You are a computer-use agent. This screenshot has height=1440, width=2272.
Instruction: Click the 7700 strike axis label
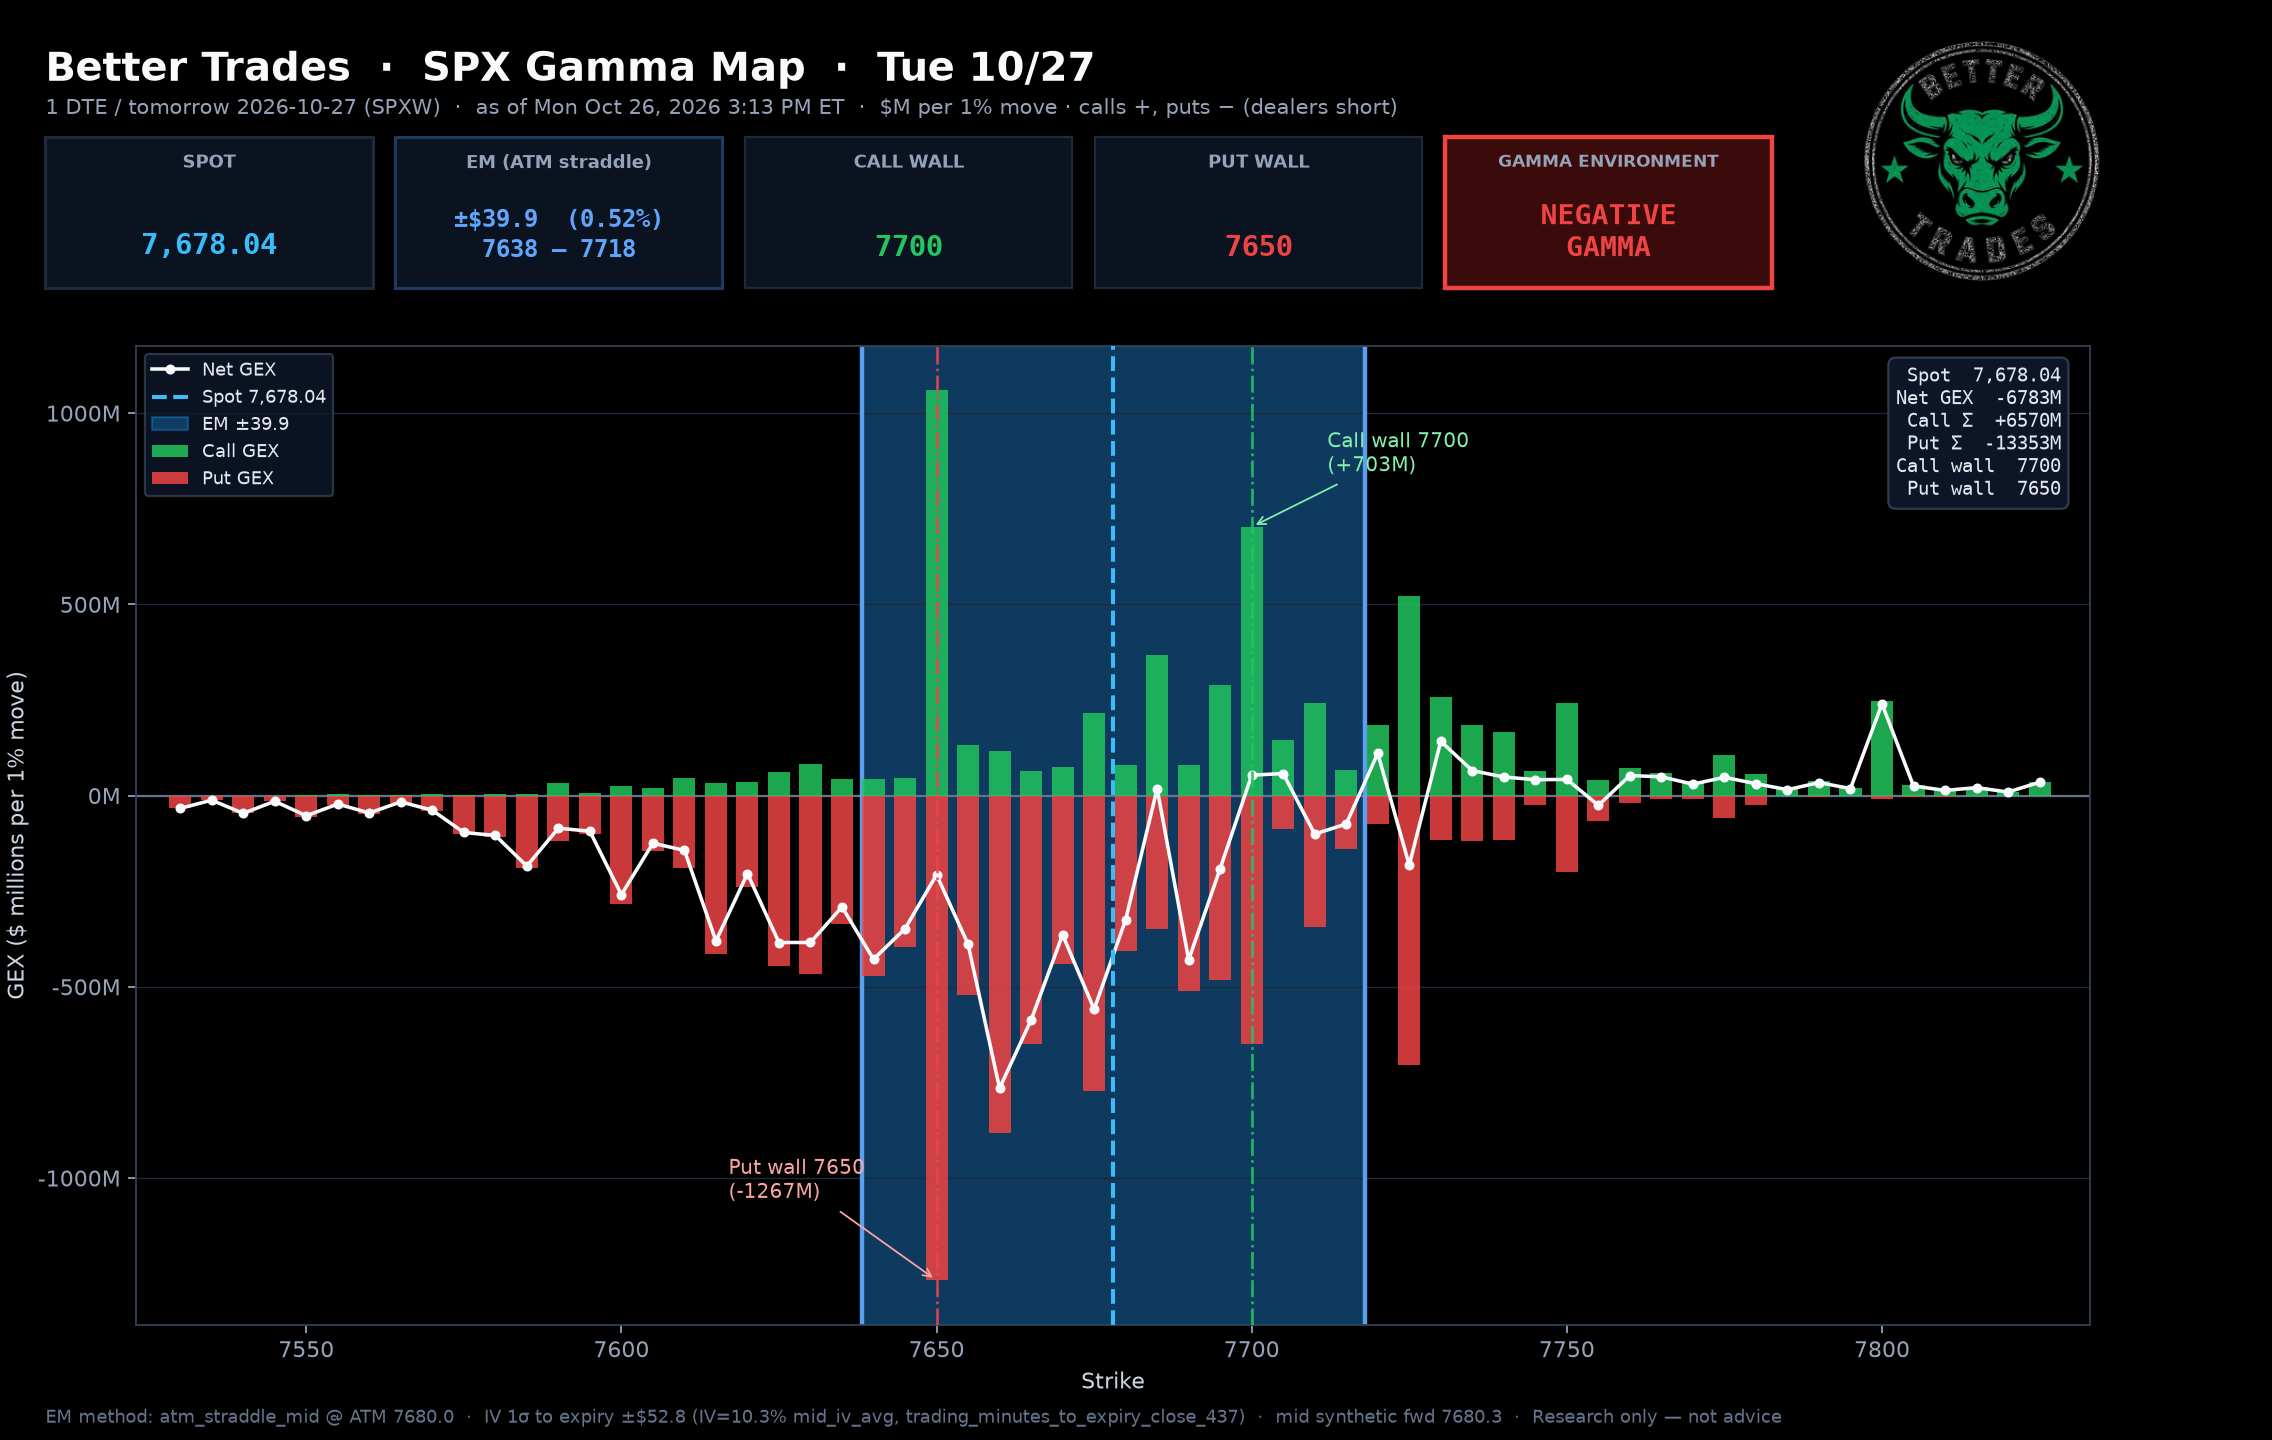pos(1252,1350)
